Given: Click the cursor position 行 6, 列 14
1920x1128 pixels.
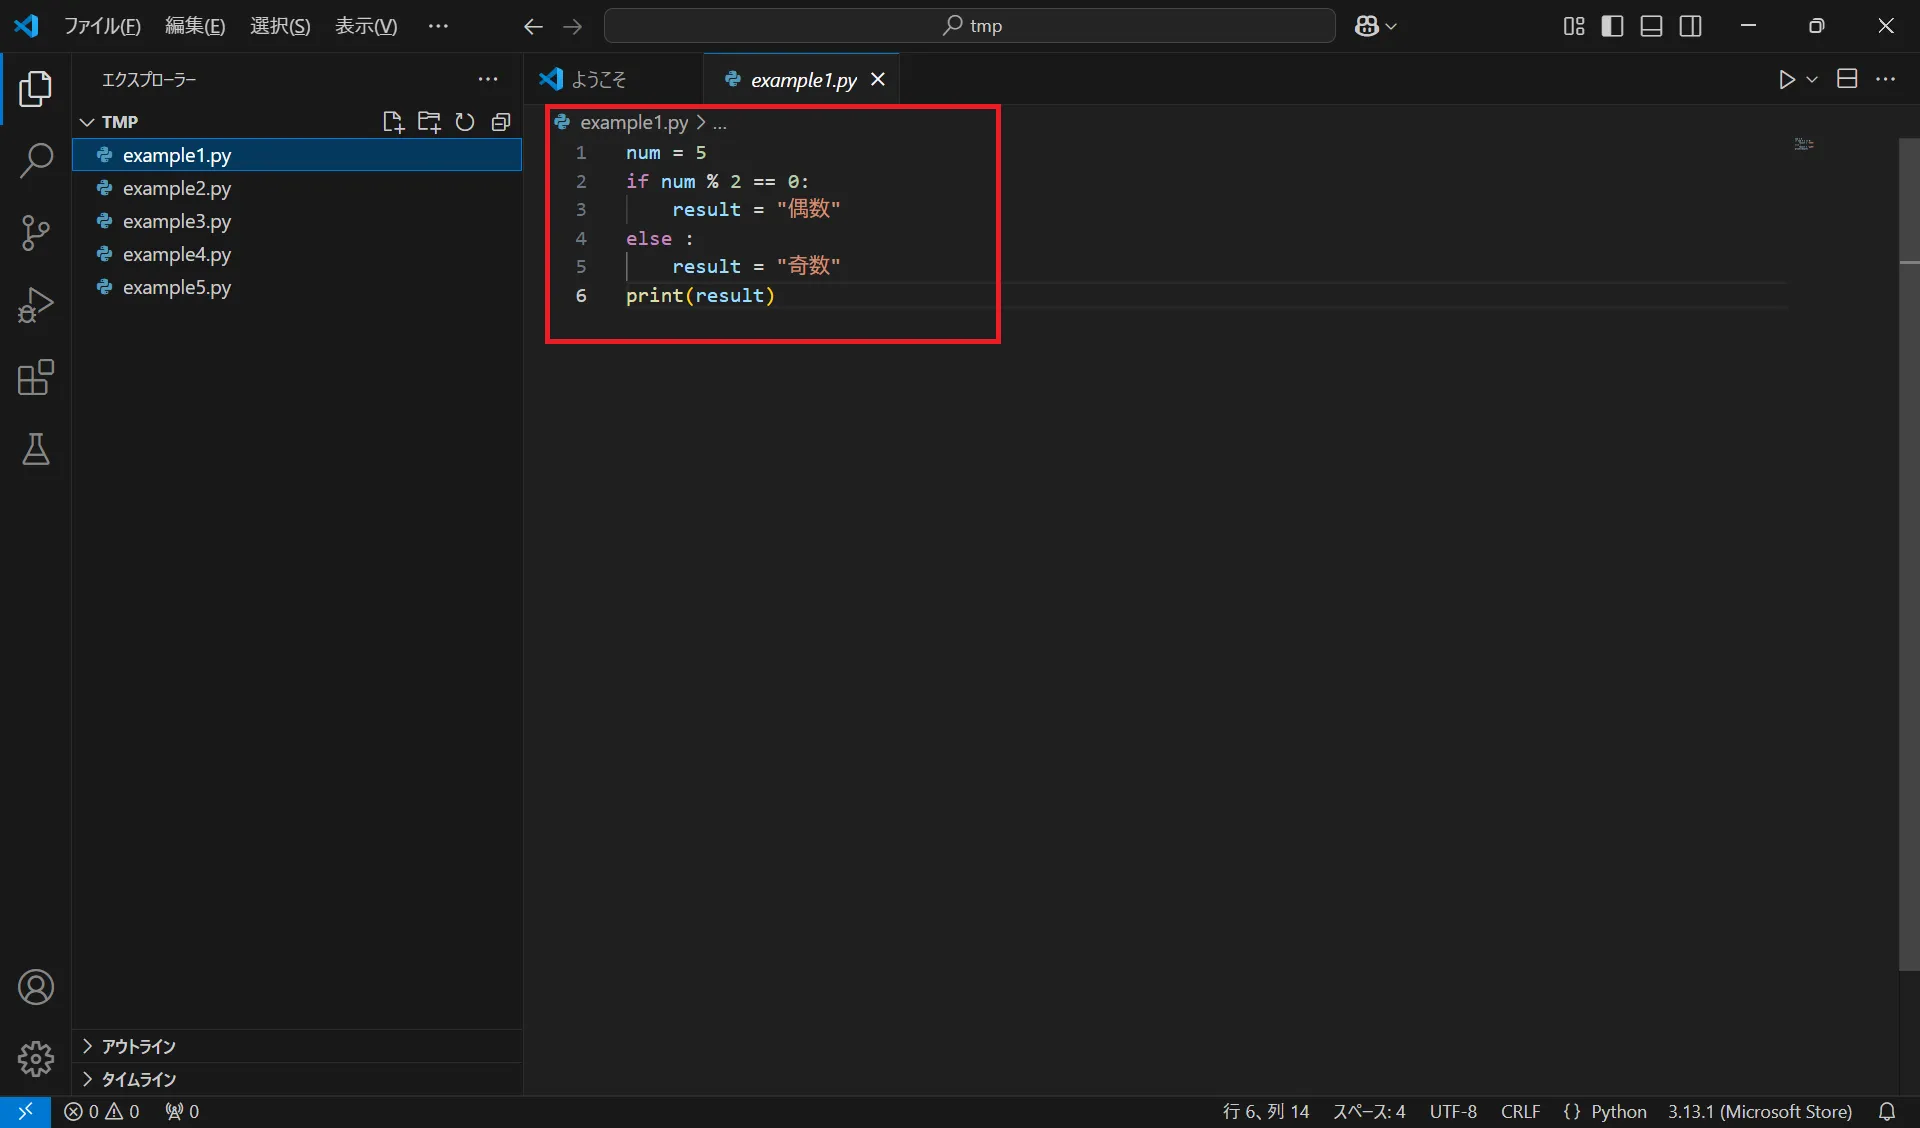Looking at the screenshot, I should coord(1266,1111).
